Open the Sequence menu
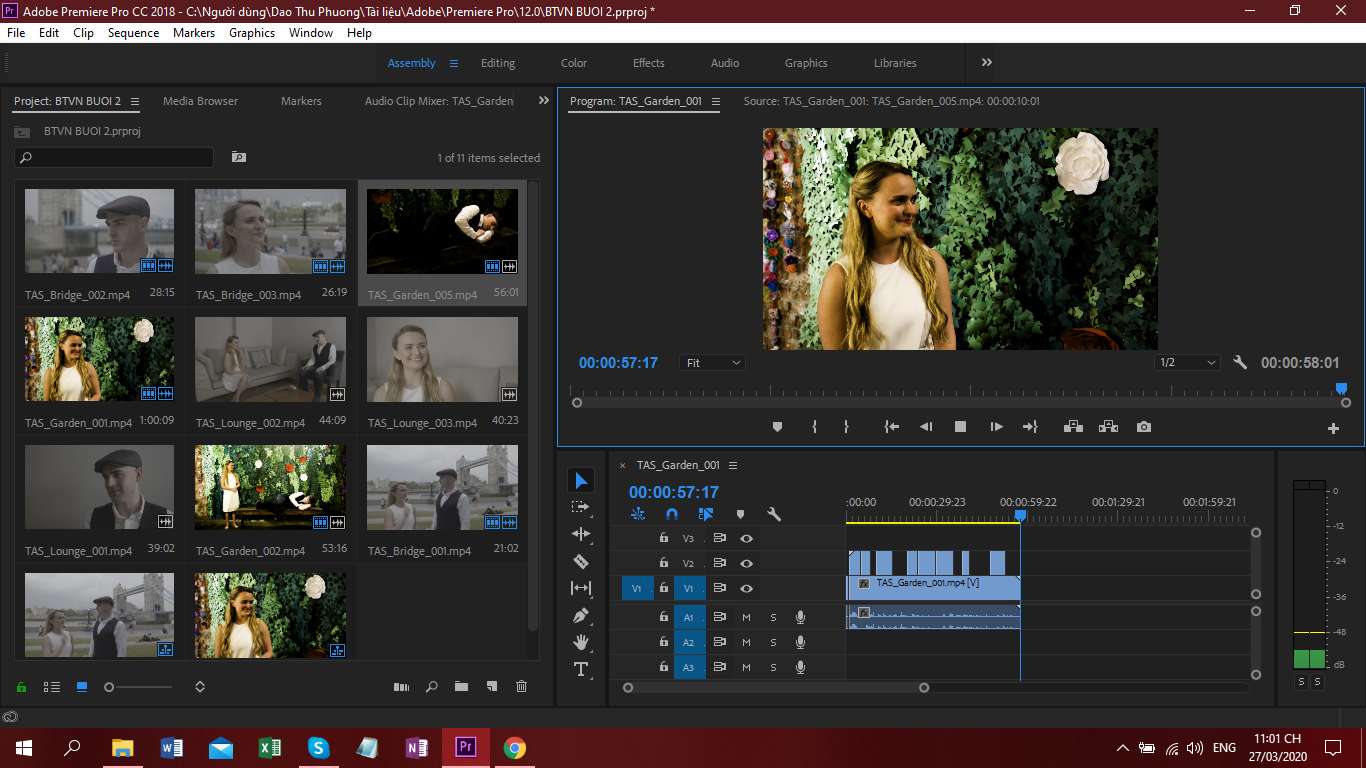 (x=133, y=33)
